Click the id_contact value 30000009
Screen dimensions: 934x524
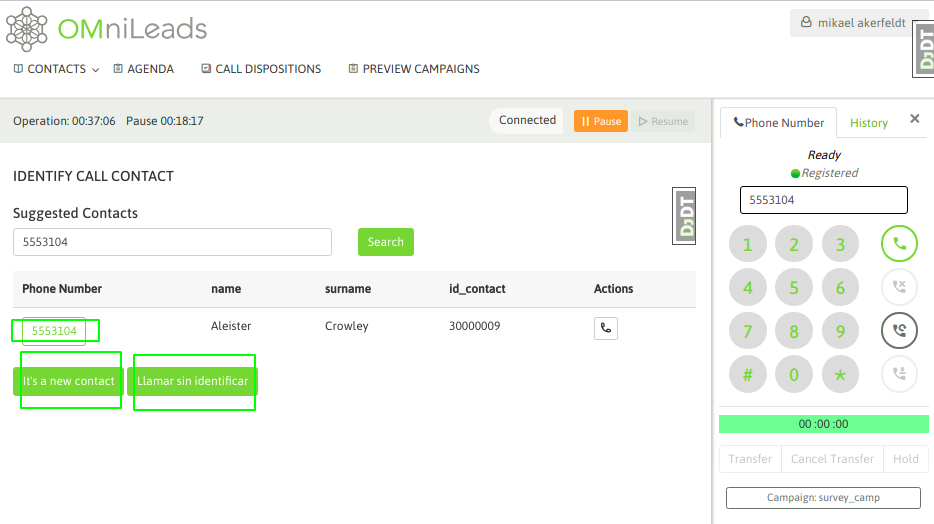[x=475, y=326]
